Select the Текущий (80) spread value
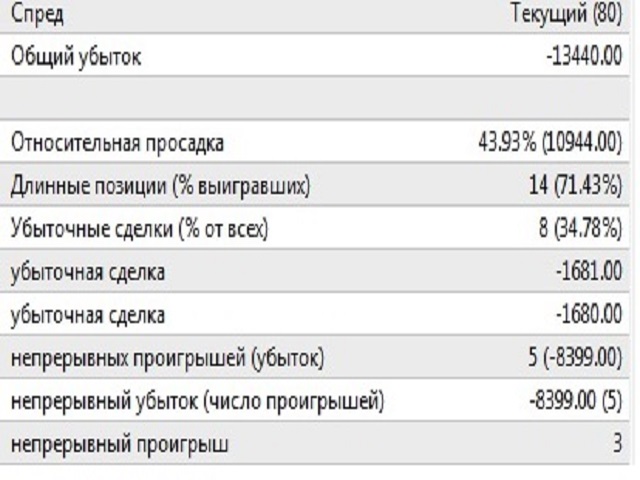The width and height of the screenshot is (640, 480). tap(567, 14)
